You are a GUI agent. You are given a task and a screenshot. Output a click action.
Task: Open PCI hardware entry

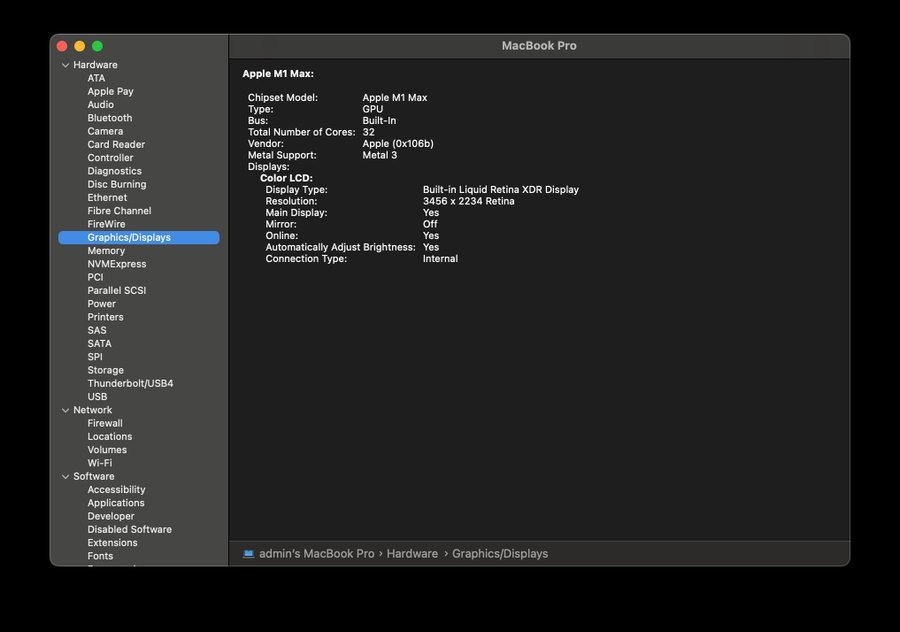point(95,277)
